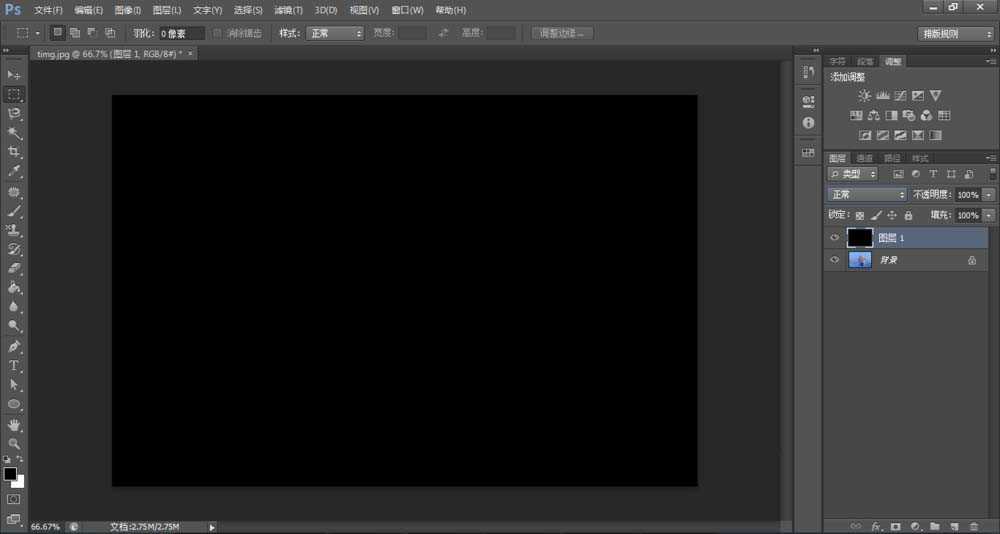Screen dimensions: 1000x534
Task: Pick the Eyedropper tool
Action: coord(14,172)
